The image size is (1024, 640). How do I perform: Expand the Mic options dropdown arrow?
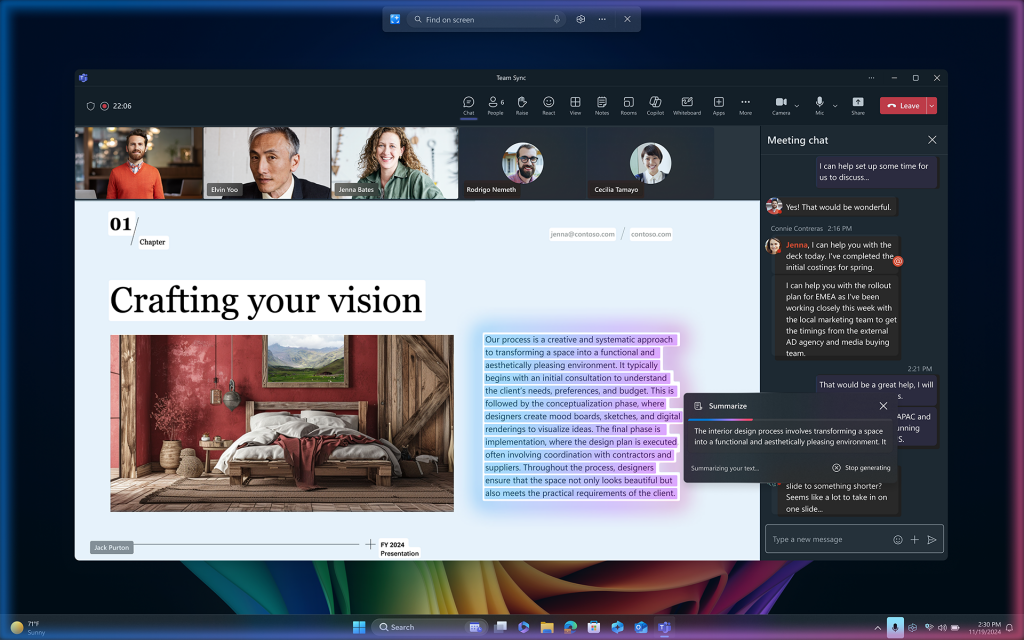(x=835, y=105)
